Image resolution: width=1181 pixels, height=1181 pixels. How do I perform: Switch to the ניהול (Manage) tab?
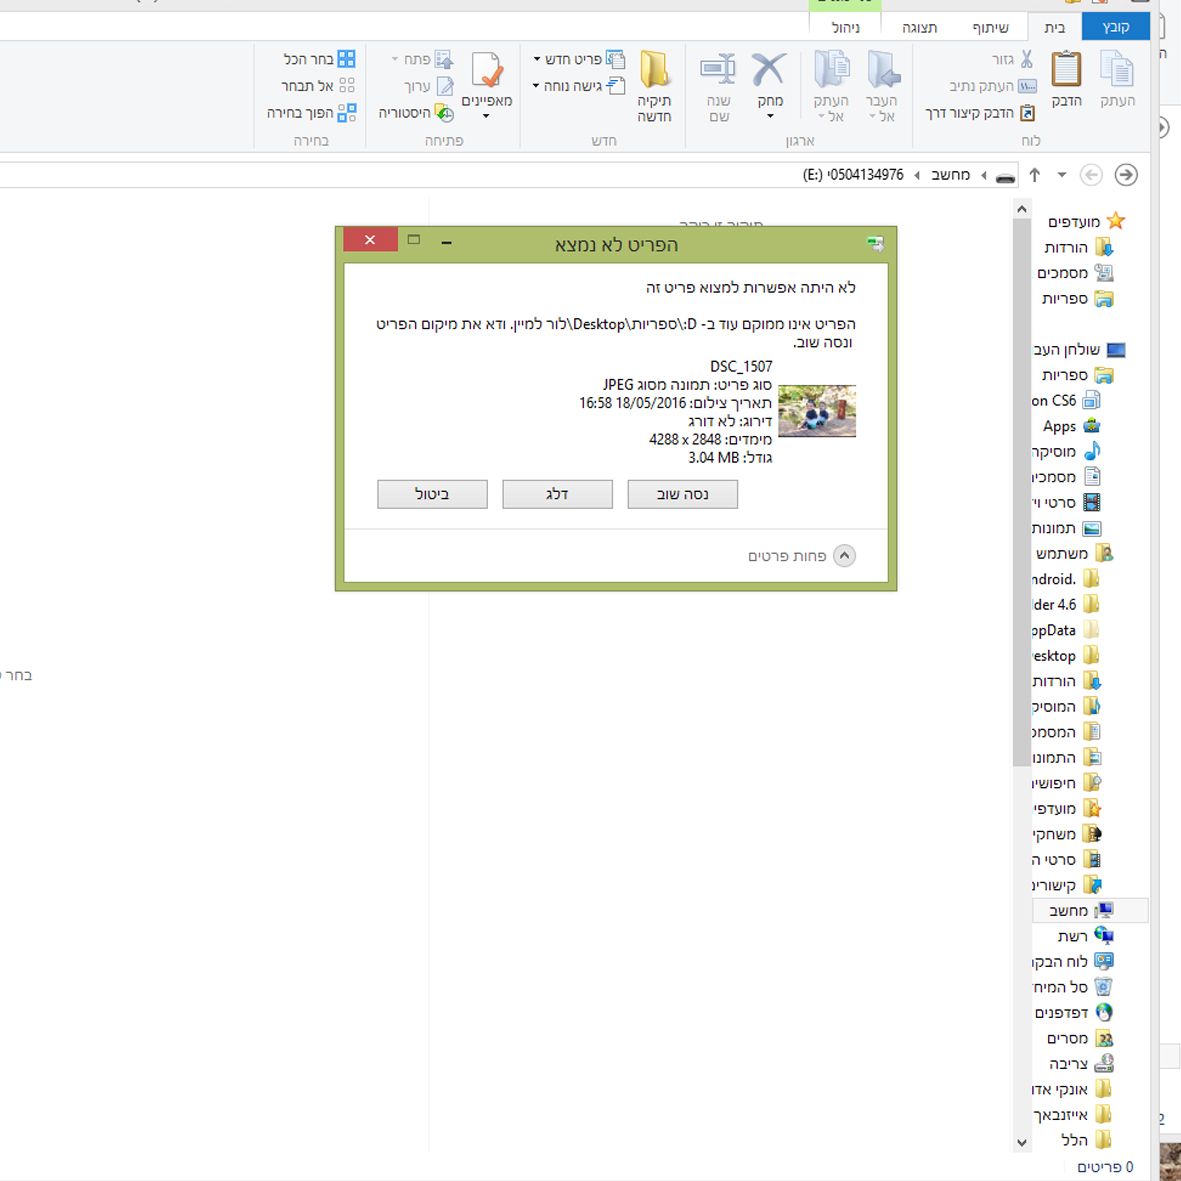pyautogui.click(x=845, y=28)
